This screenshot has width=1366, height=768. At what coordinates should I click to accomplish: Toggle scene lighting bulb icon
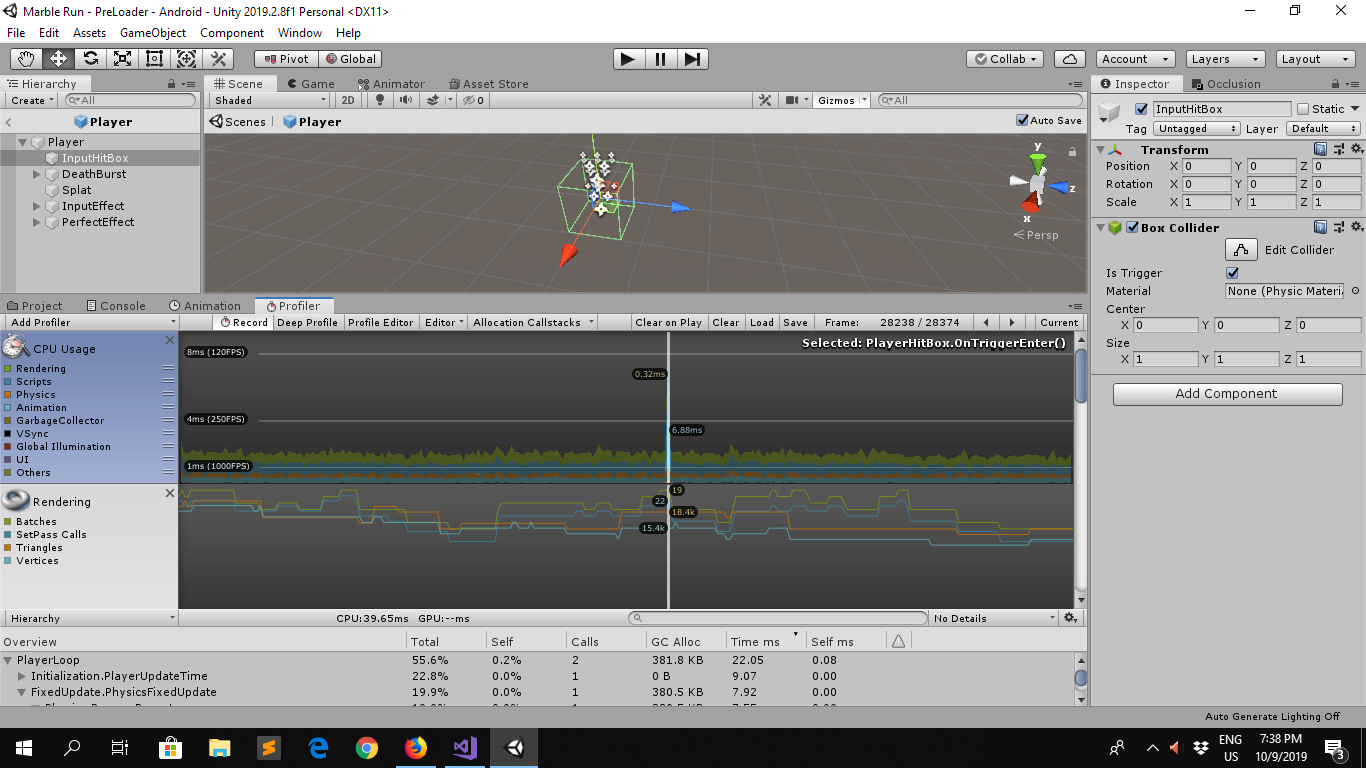point(380,100)
